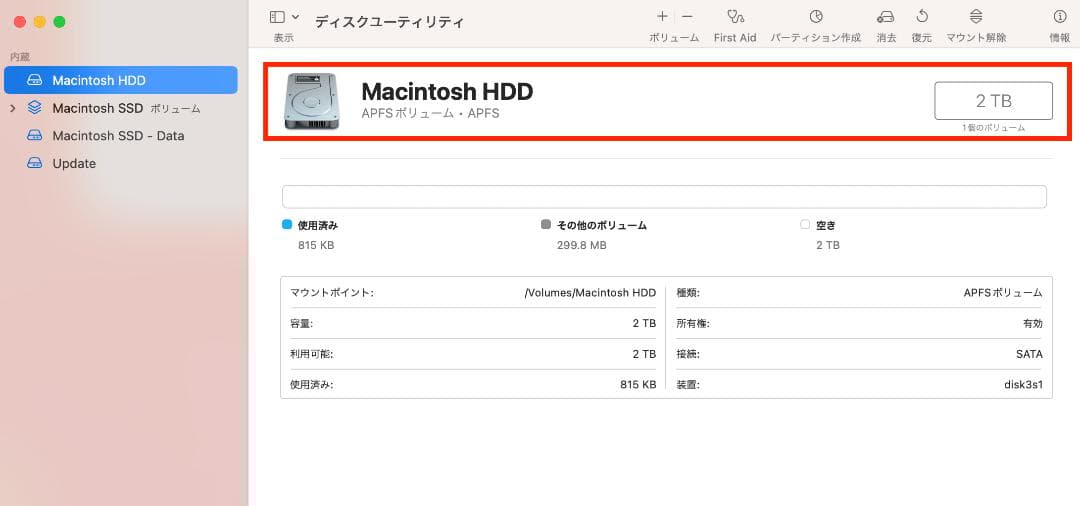Click the blue 使用済み legend swatch

[287, 224]
